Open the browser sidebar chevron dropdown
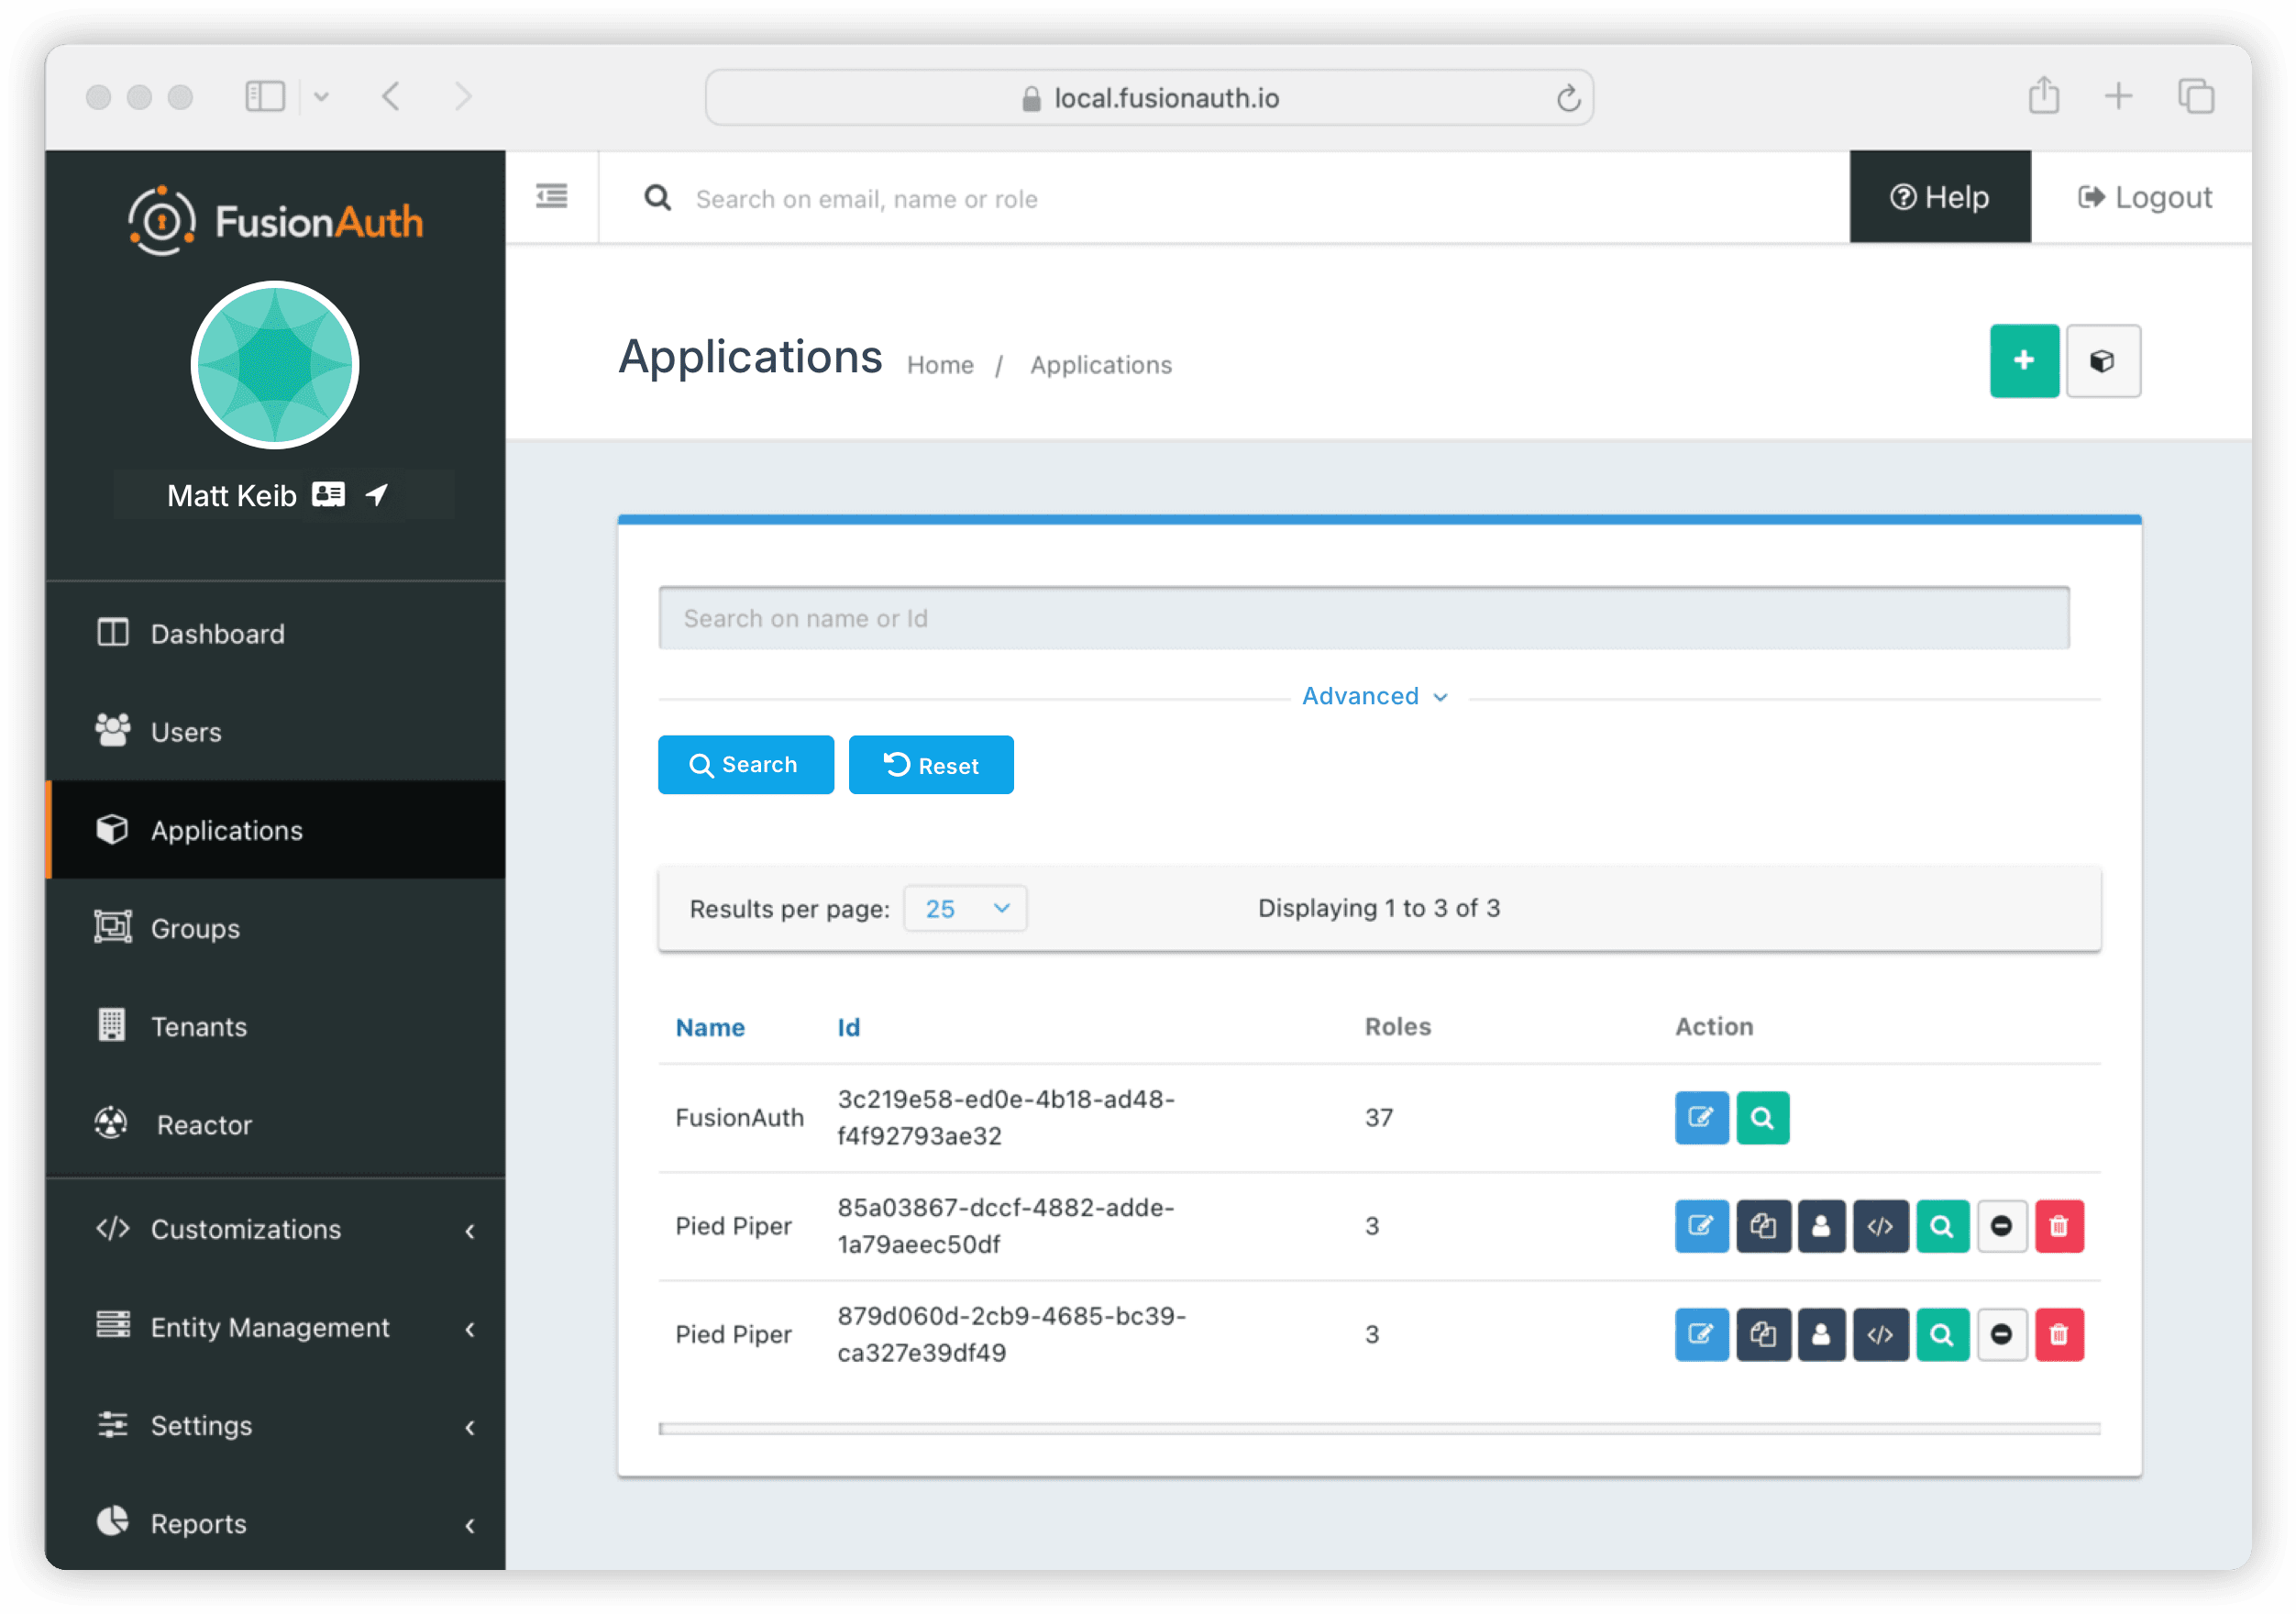The image size is (2296, 1614). pos(321,97)
